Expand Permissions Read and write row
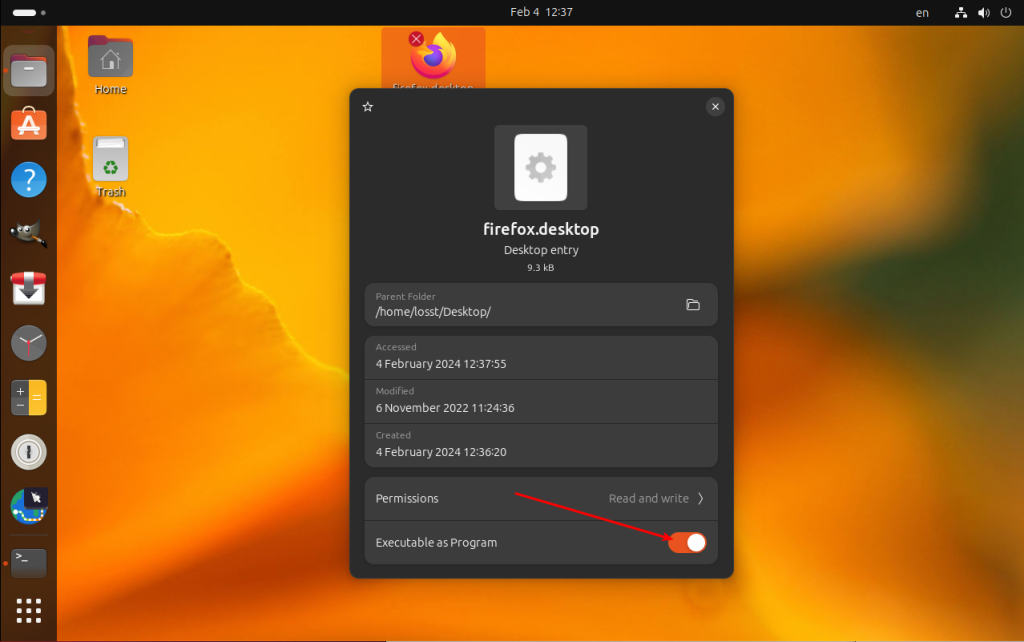 click(x=541, y=498)
